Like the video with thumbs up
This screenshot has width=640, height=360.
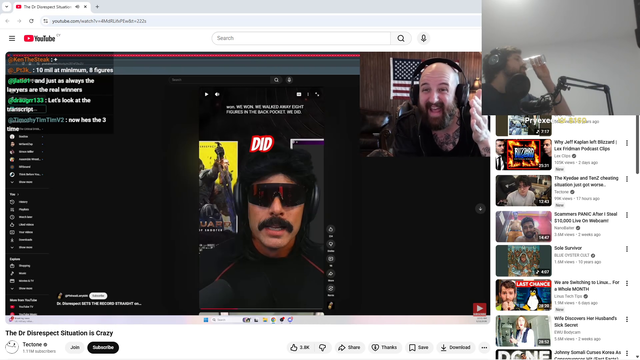click(x=300, y=347)
